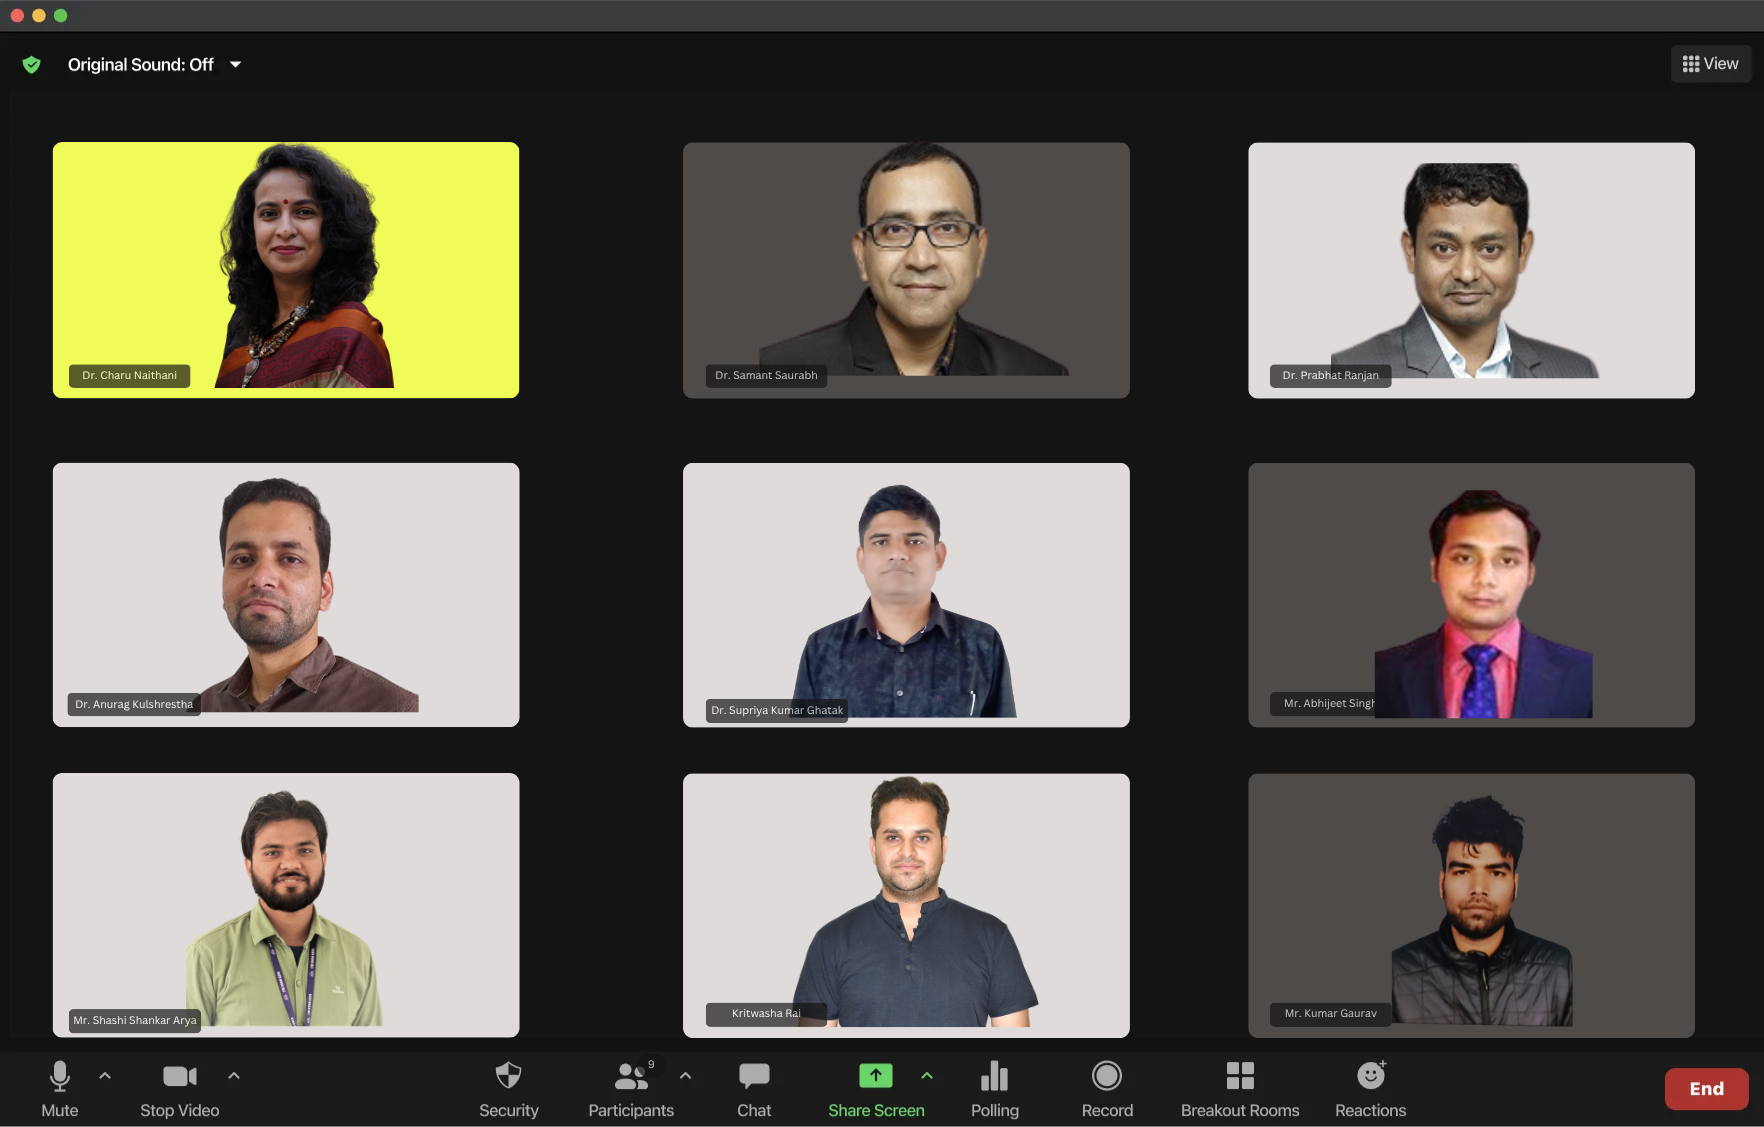Image resolution: width=1764 pixels, height=1127 pixels.
Task: Open the Participants panel
Action: (631, 1088)
